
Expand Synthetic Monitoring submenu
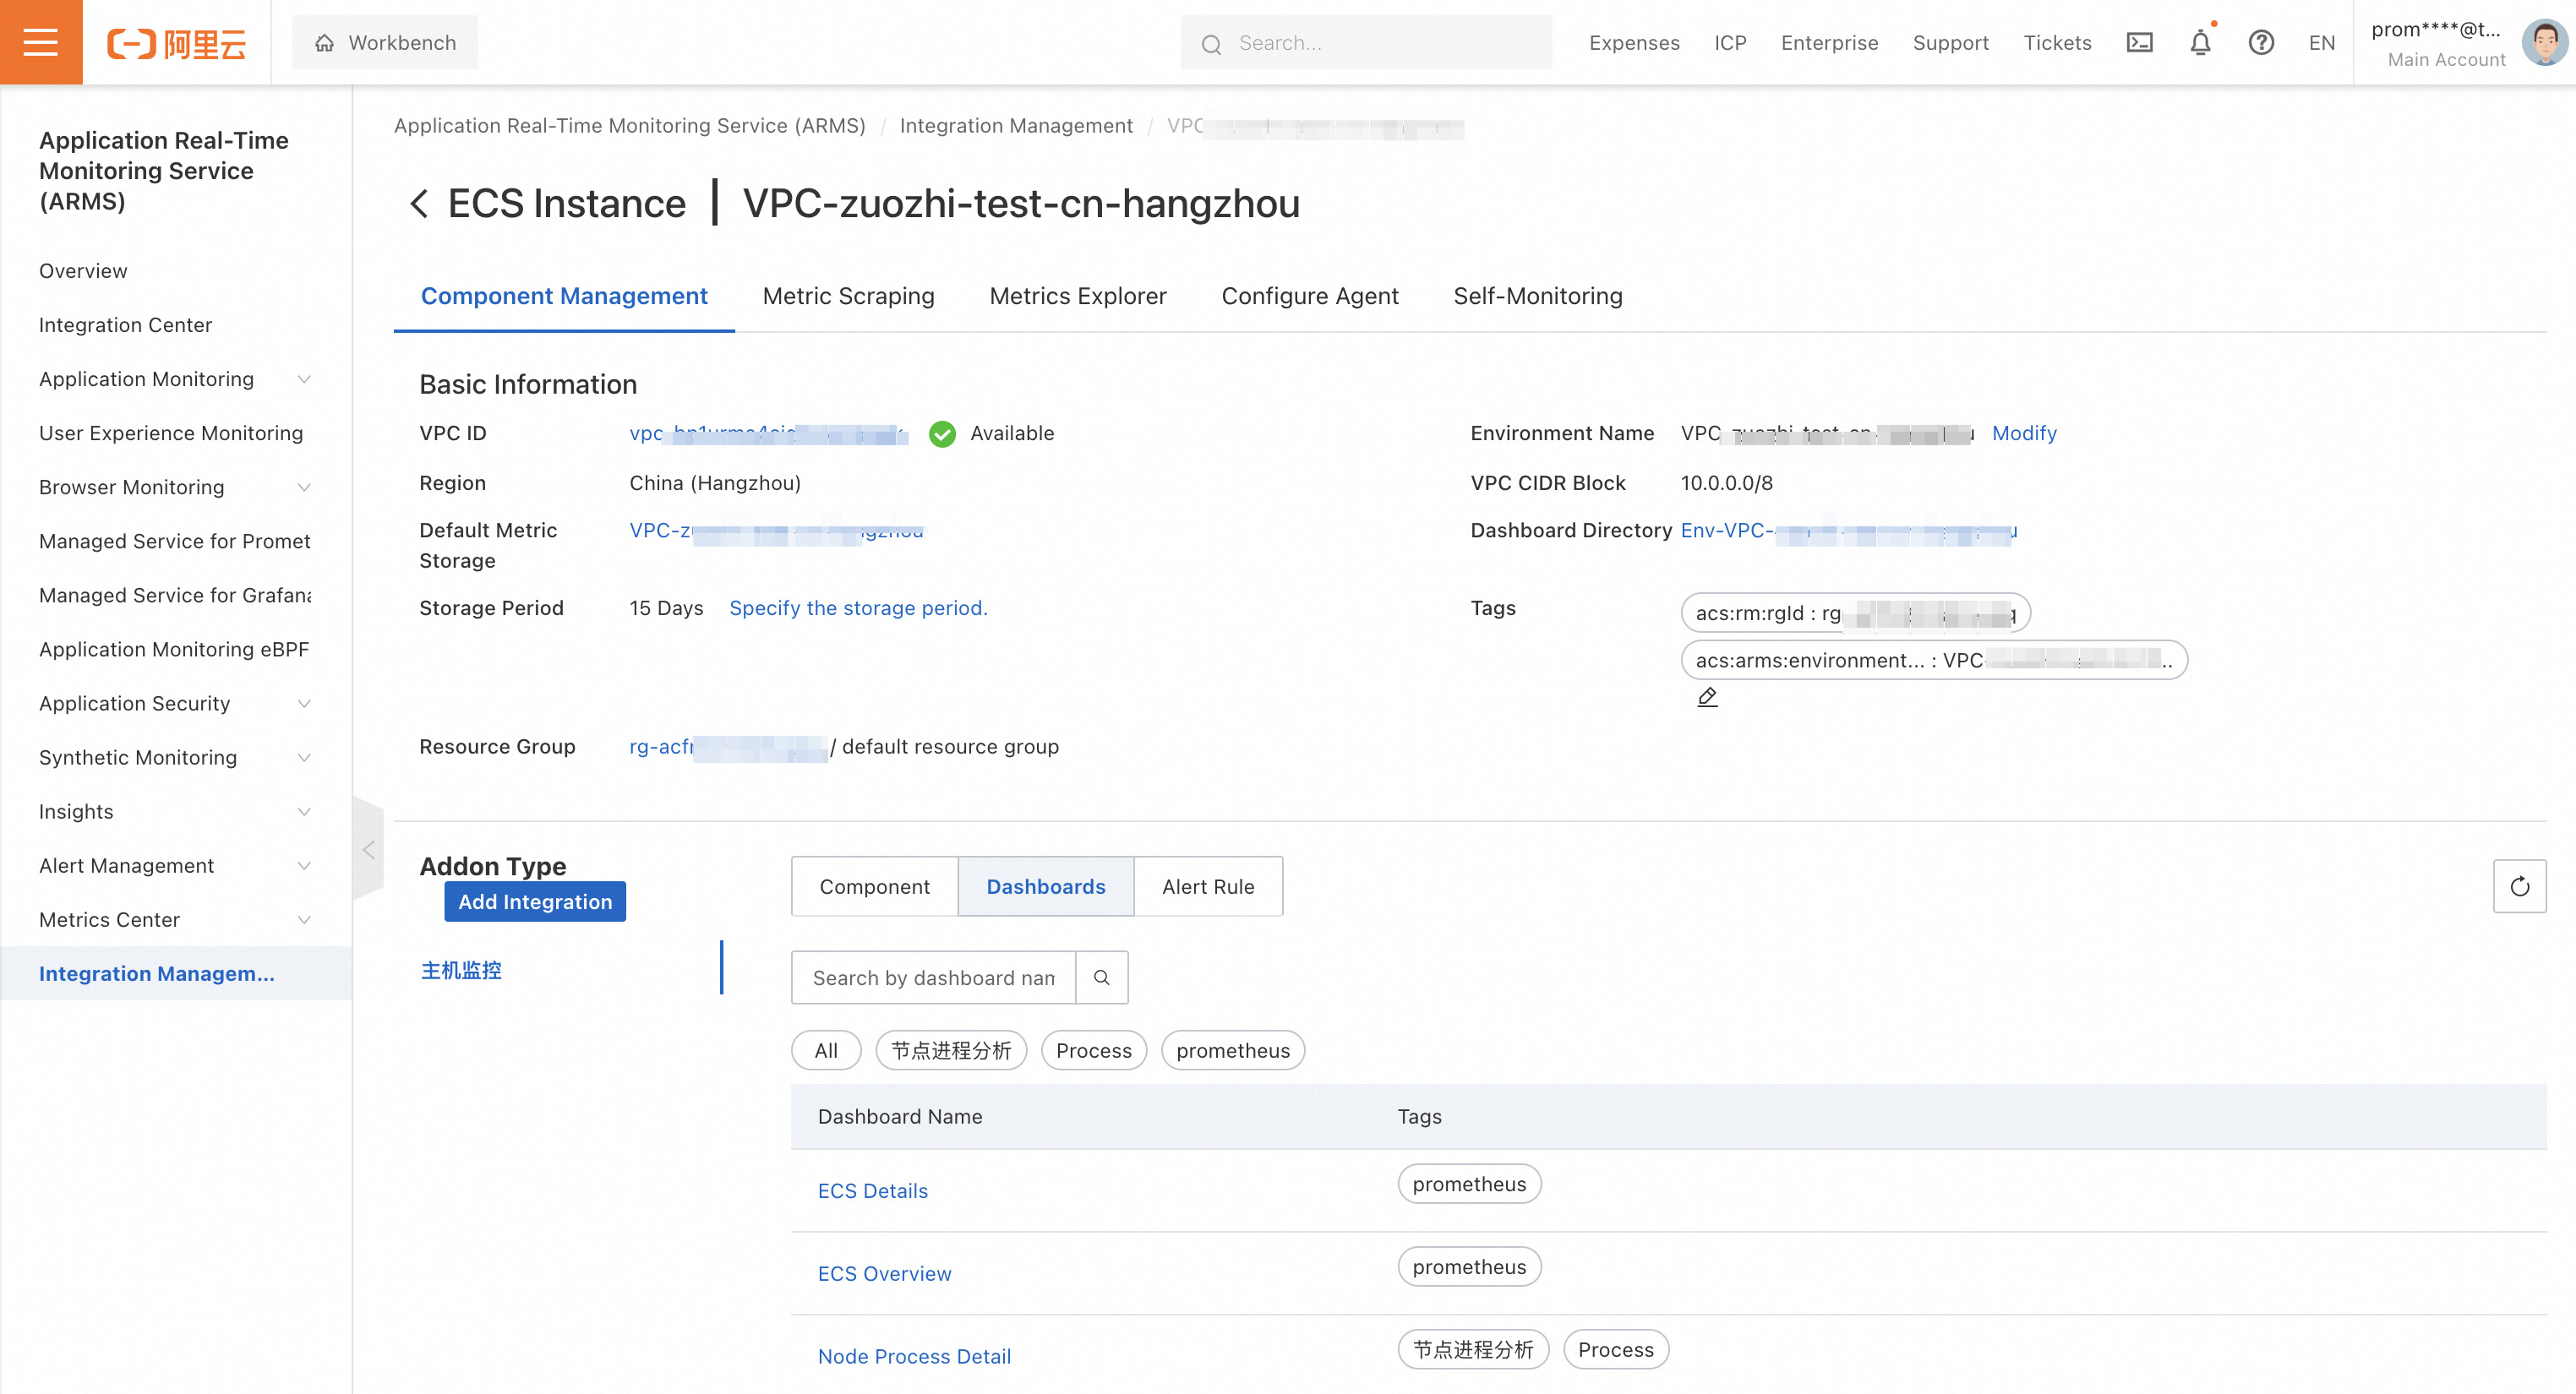[x=304, y=757]
